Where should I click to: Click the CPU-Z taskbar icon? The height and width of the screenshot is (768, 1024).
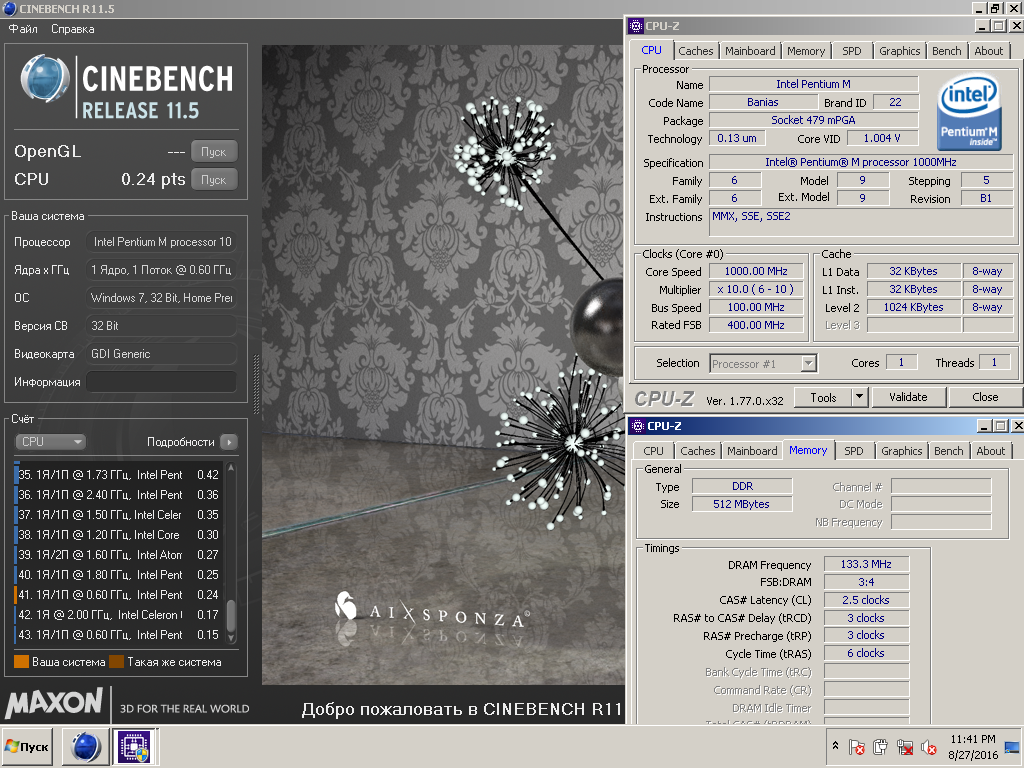point(134,746)
